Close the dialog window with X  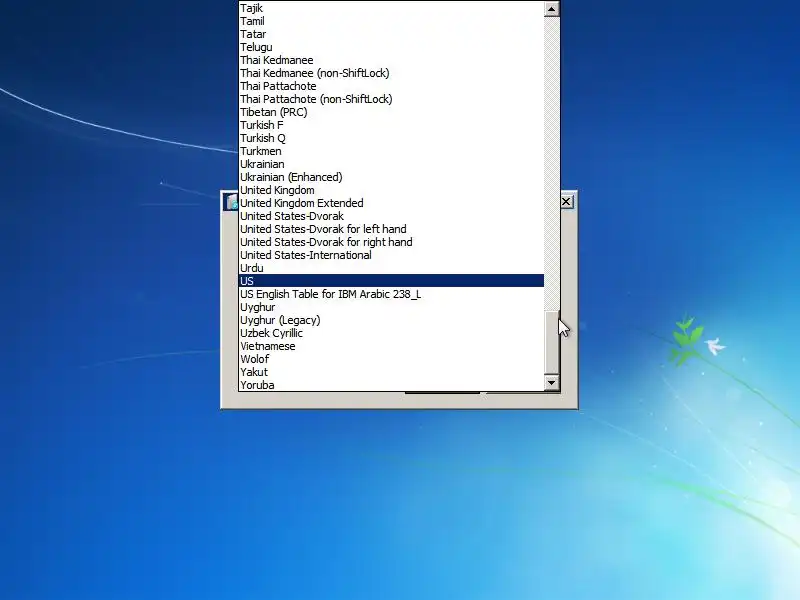pos(566,202)
